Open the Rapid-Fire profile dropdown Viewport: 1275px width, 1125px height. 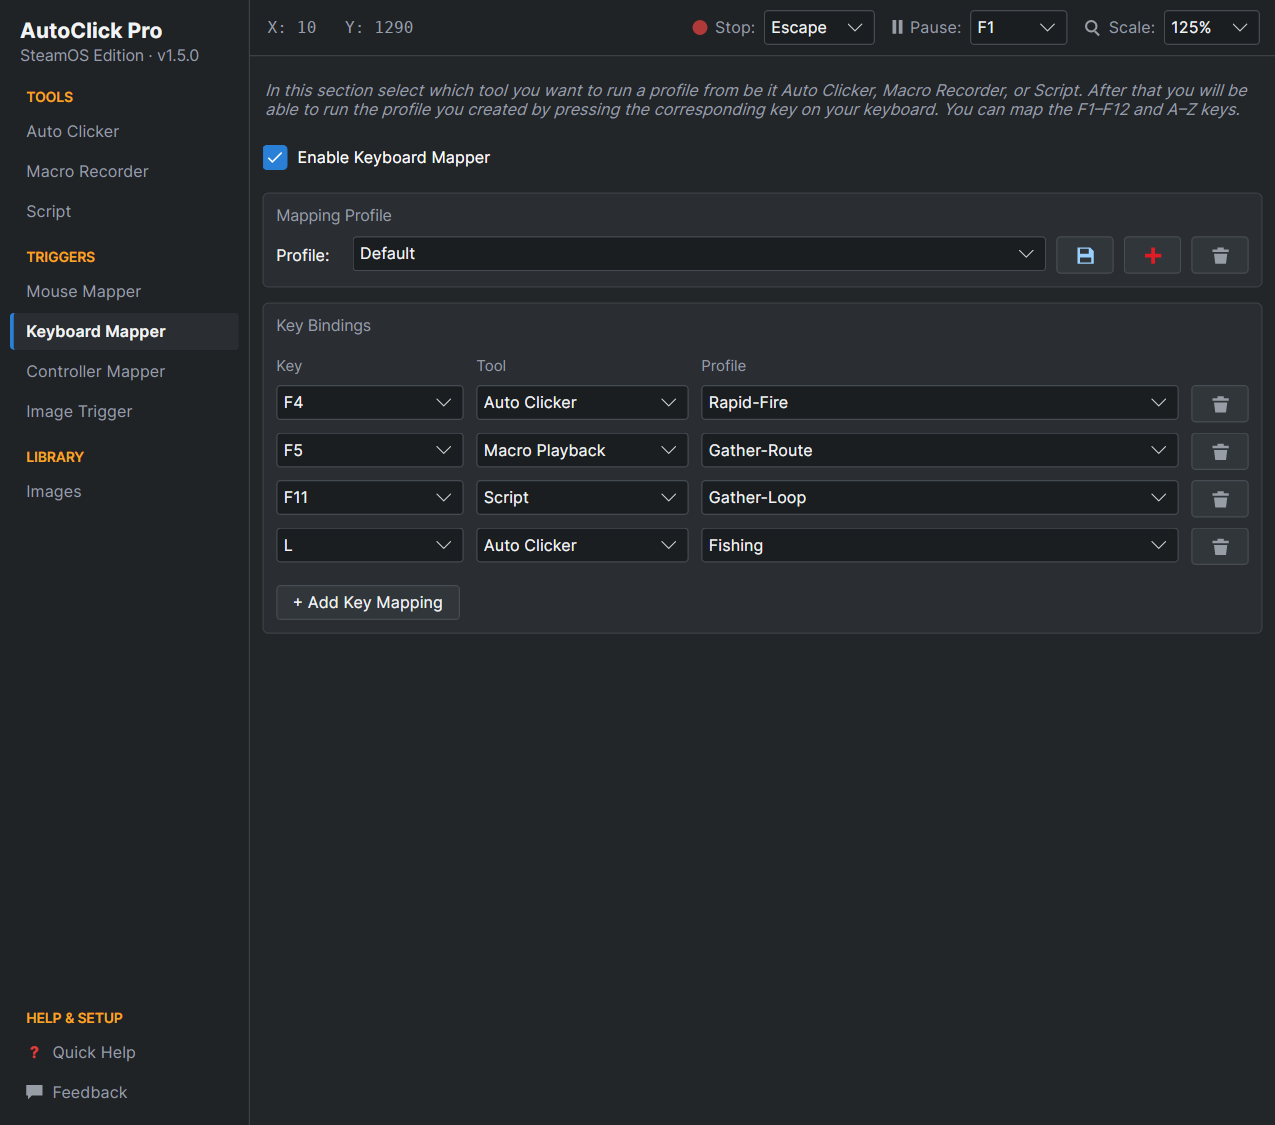click(939, 402)
